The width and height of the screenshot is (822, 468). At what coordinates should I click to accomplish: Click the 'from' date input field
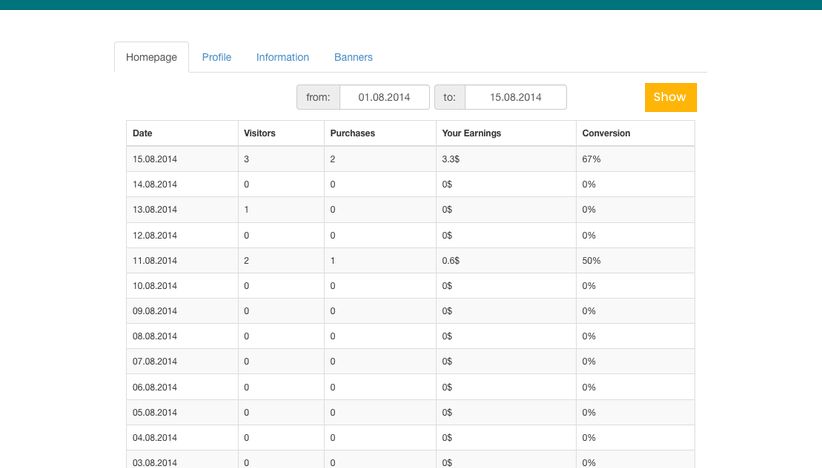(x=384, y=97)
